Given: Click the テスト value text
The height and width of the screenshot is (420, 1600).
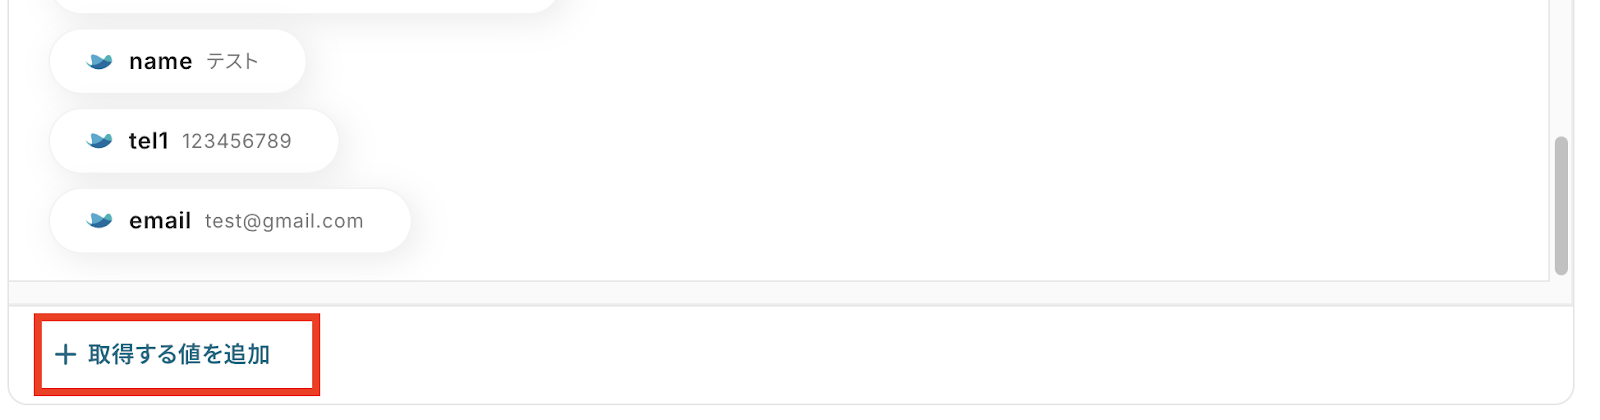Looking at the screenshot, I should click(232, 62).
